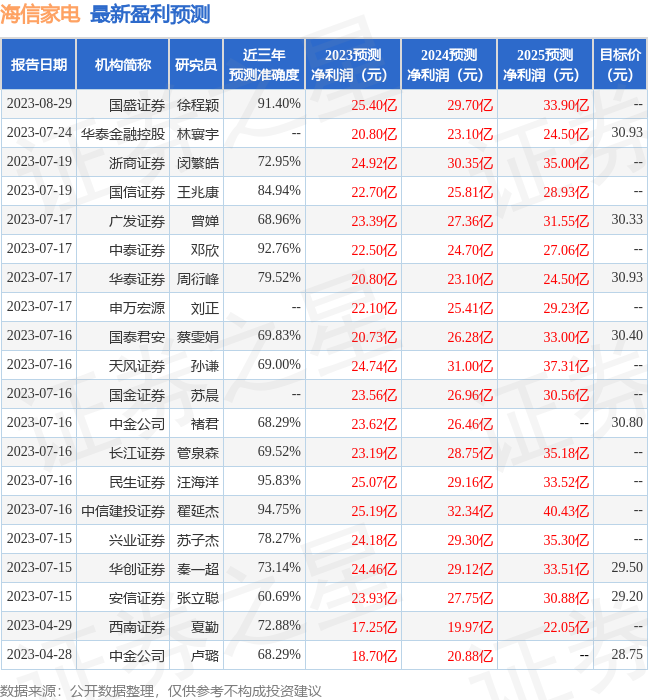Click institution 申万宏源

(137, 308)
